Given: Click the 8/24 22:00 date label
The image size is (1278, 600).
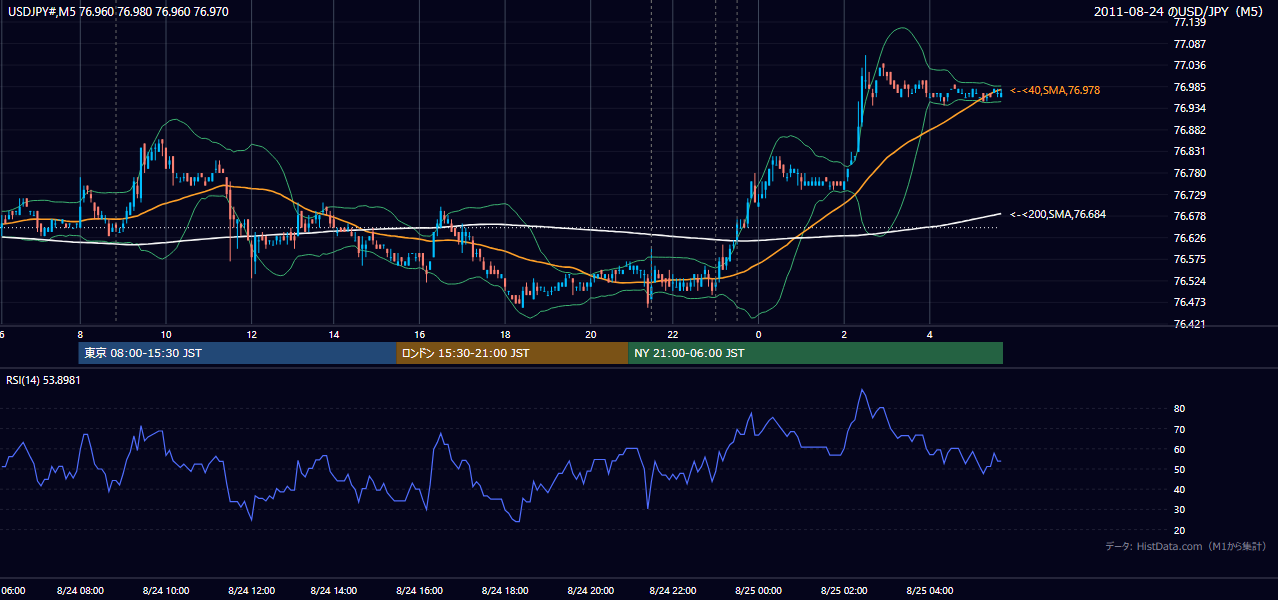Looking at the screenshot, I should (674, 590).
